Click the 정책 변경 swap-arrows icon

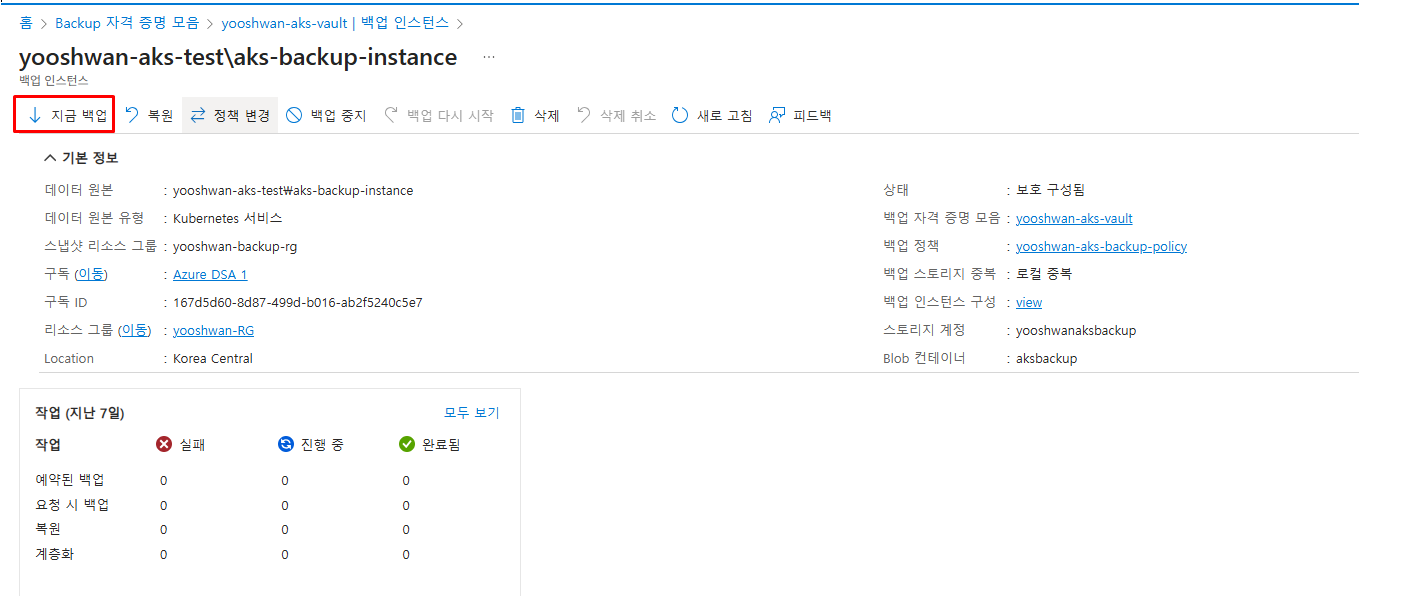(x=198, y=115)
